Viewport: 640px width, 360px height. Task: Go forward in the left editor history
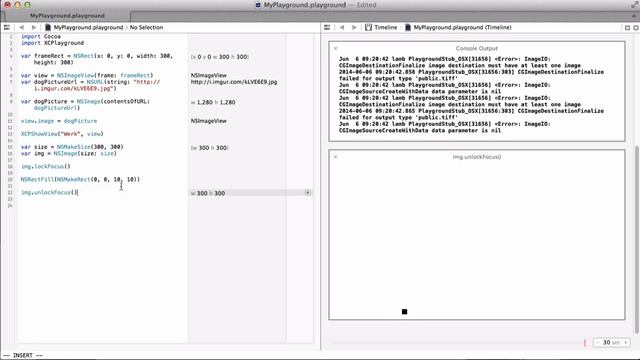pyautogui.click(x=34, y=27)
